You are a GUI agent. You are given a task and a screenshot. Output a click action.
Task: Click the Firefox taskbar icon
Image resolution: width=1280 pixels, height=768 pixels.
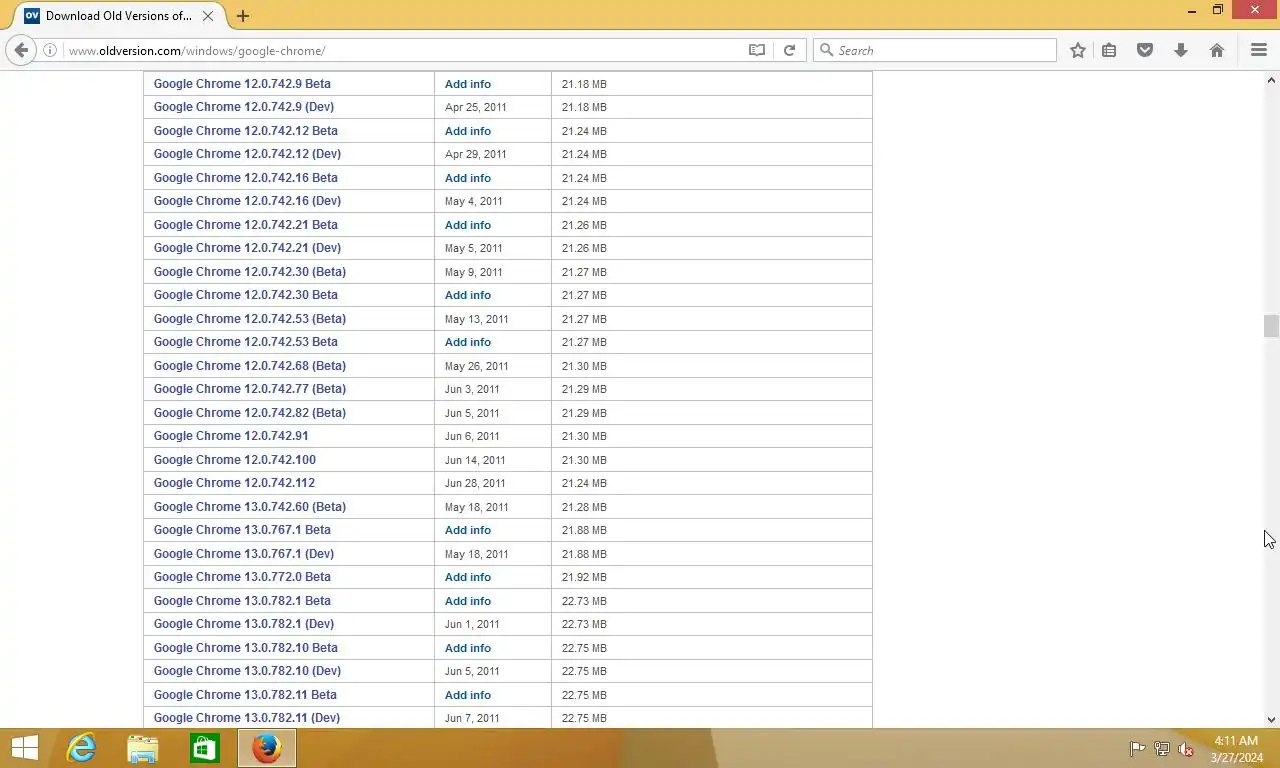(267, 748)
